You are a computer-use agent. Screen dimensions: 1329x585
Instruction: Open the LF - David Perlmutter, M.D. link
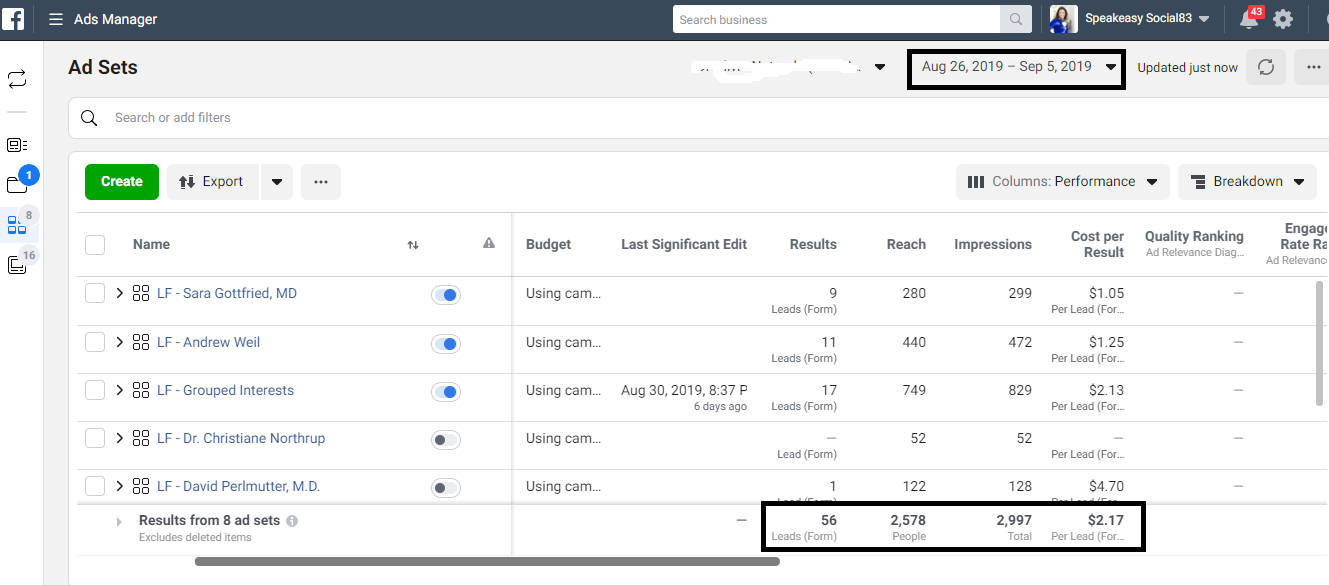click(x=238, y=486)
